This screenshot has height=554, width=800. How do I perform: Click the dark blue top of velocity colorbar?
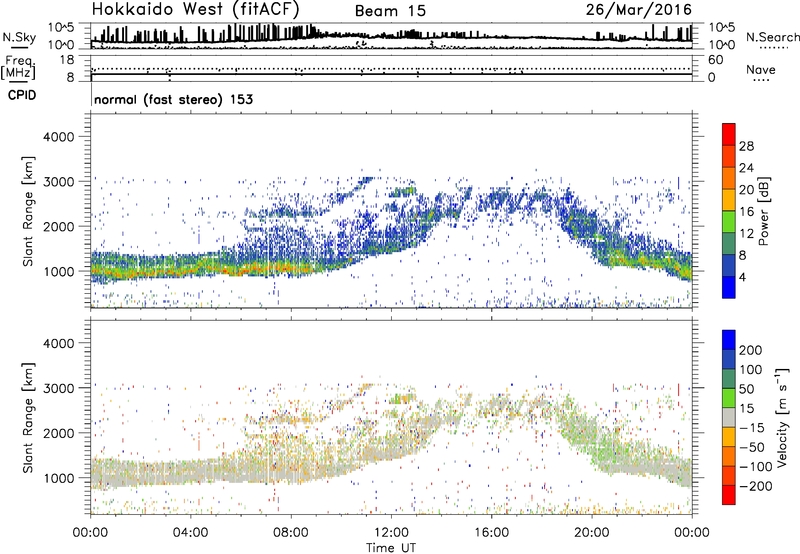(729, 340)
